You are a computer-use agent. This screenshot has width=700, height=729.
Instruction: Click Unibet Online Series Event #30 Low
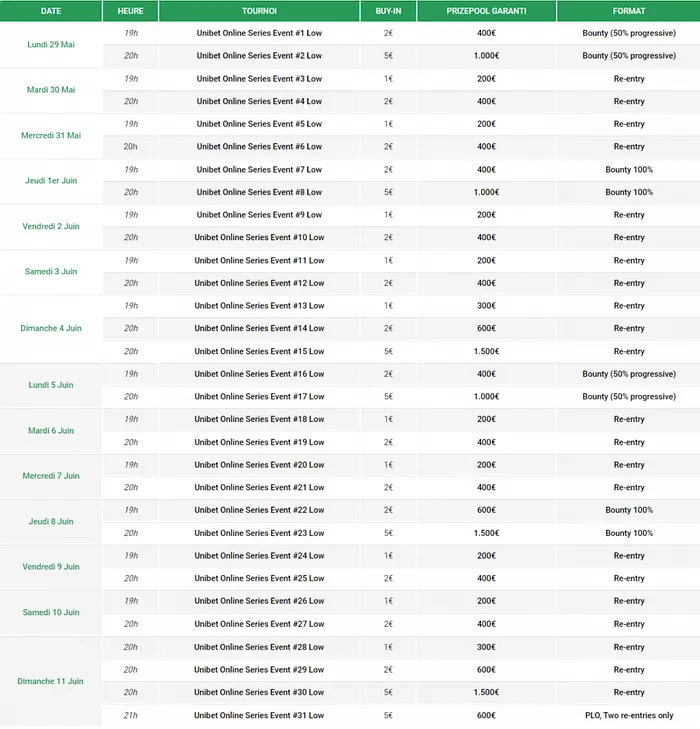click(259, 692)
